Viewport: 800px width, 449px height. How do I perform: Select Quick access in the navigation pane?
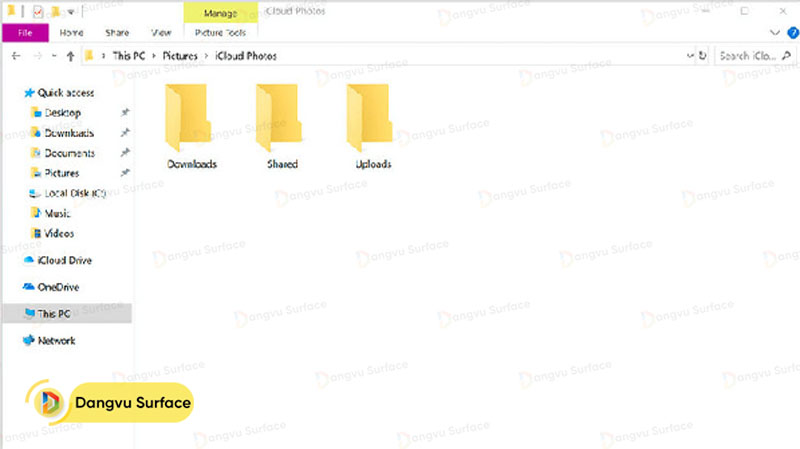65,93
